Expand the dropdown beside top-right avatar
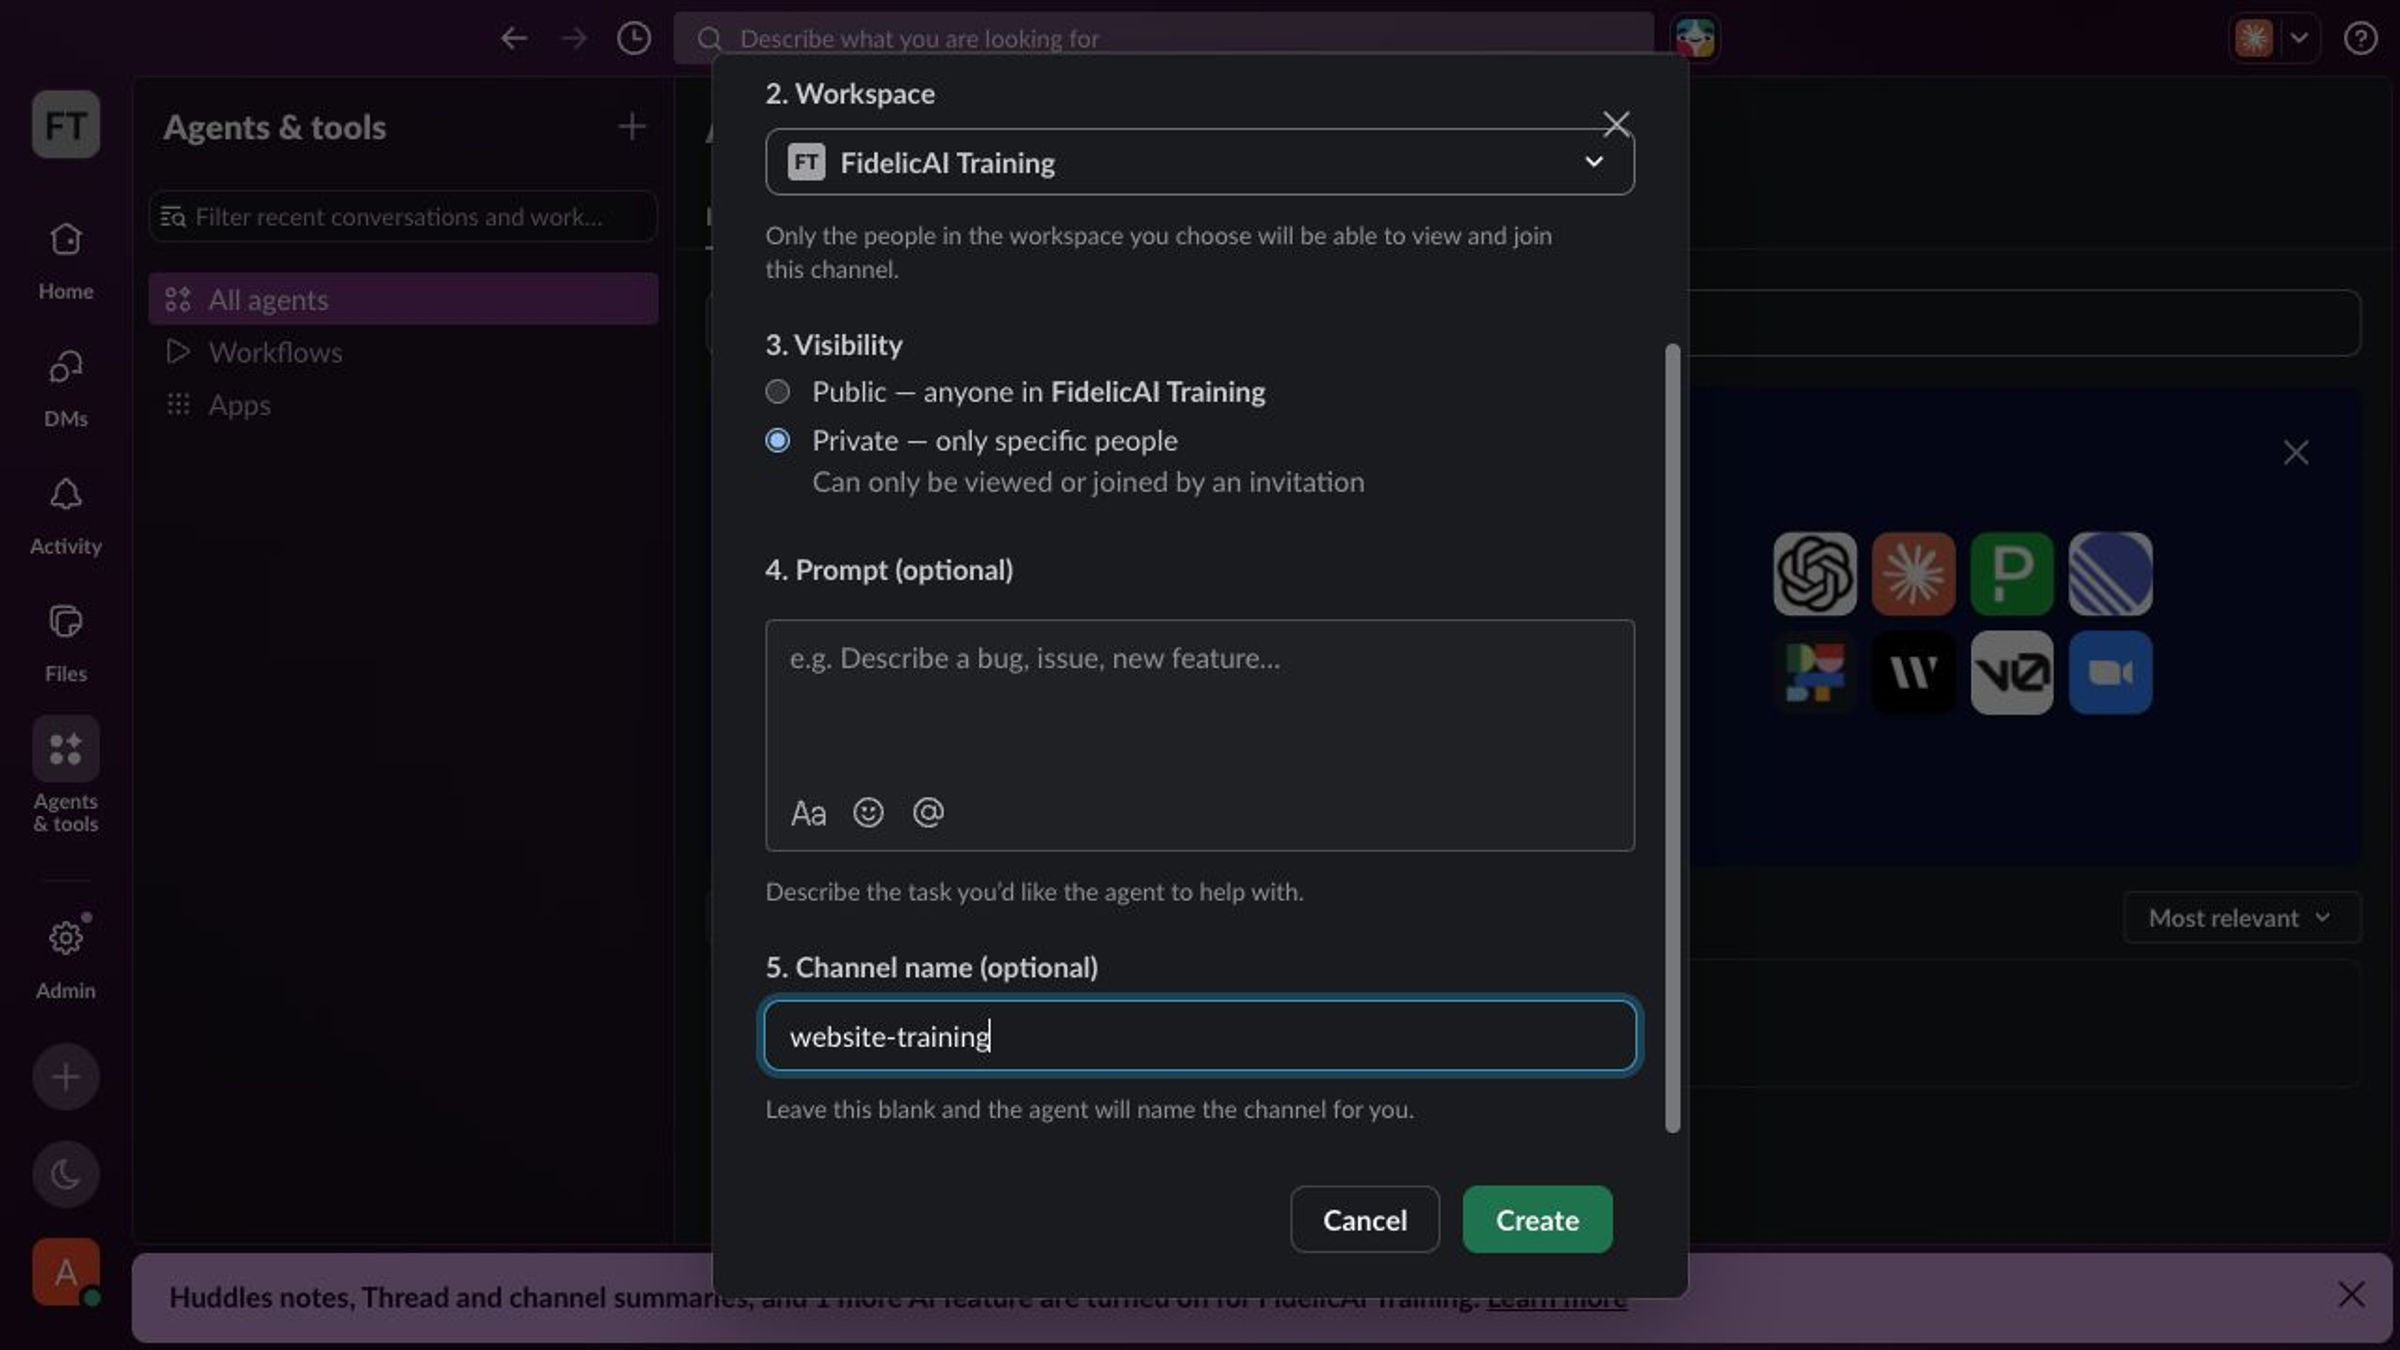Viewport: 2400px width, 1350px height. [x=2300, y=38]
